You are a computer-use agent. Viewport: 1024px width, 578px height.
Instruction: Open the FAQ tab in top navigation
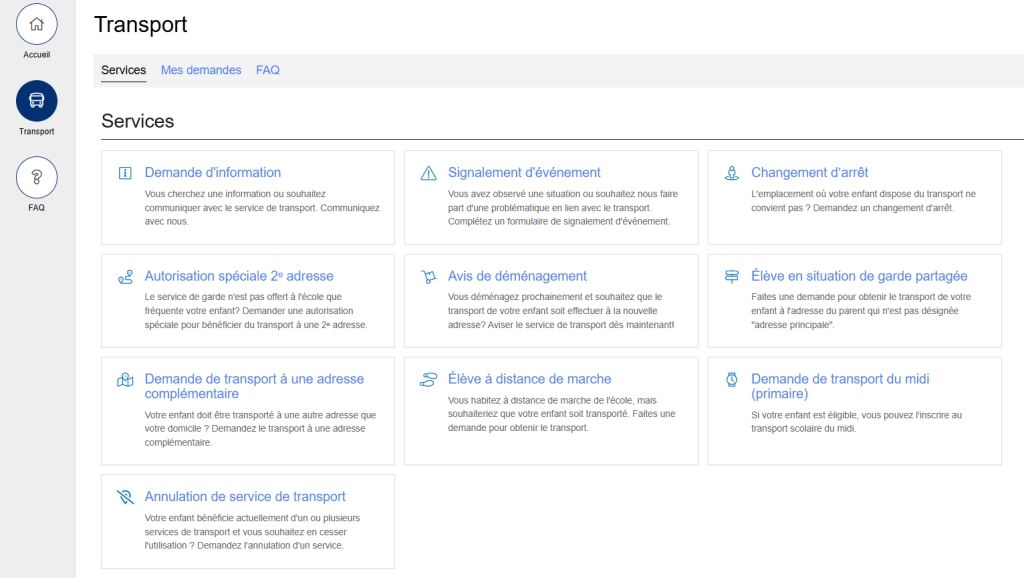coord(268,70)
